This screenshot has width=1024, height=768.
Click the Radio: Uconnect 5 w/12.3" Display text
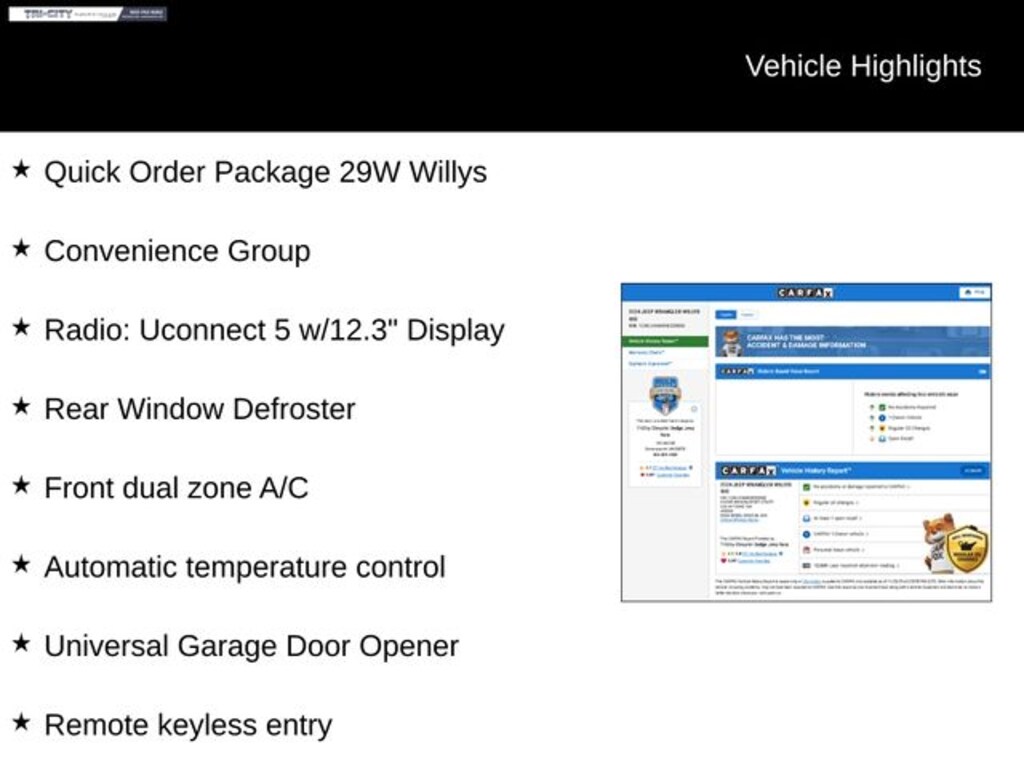pos(274,330)
